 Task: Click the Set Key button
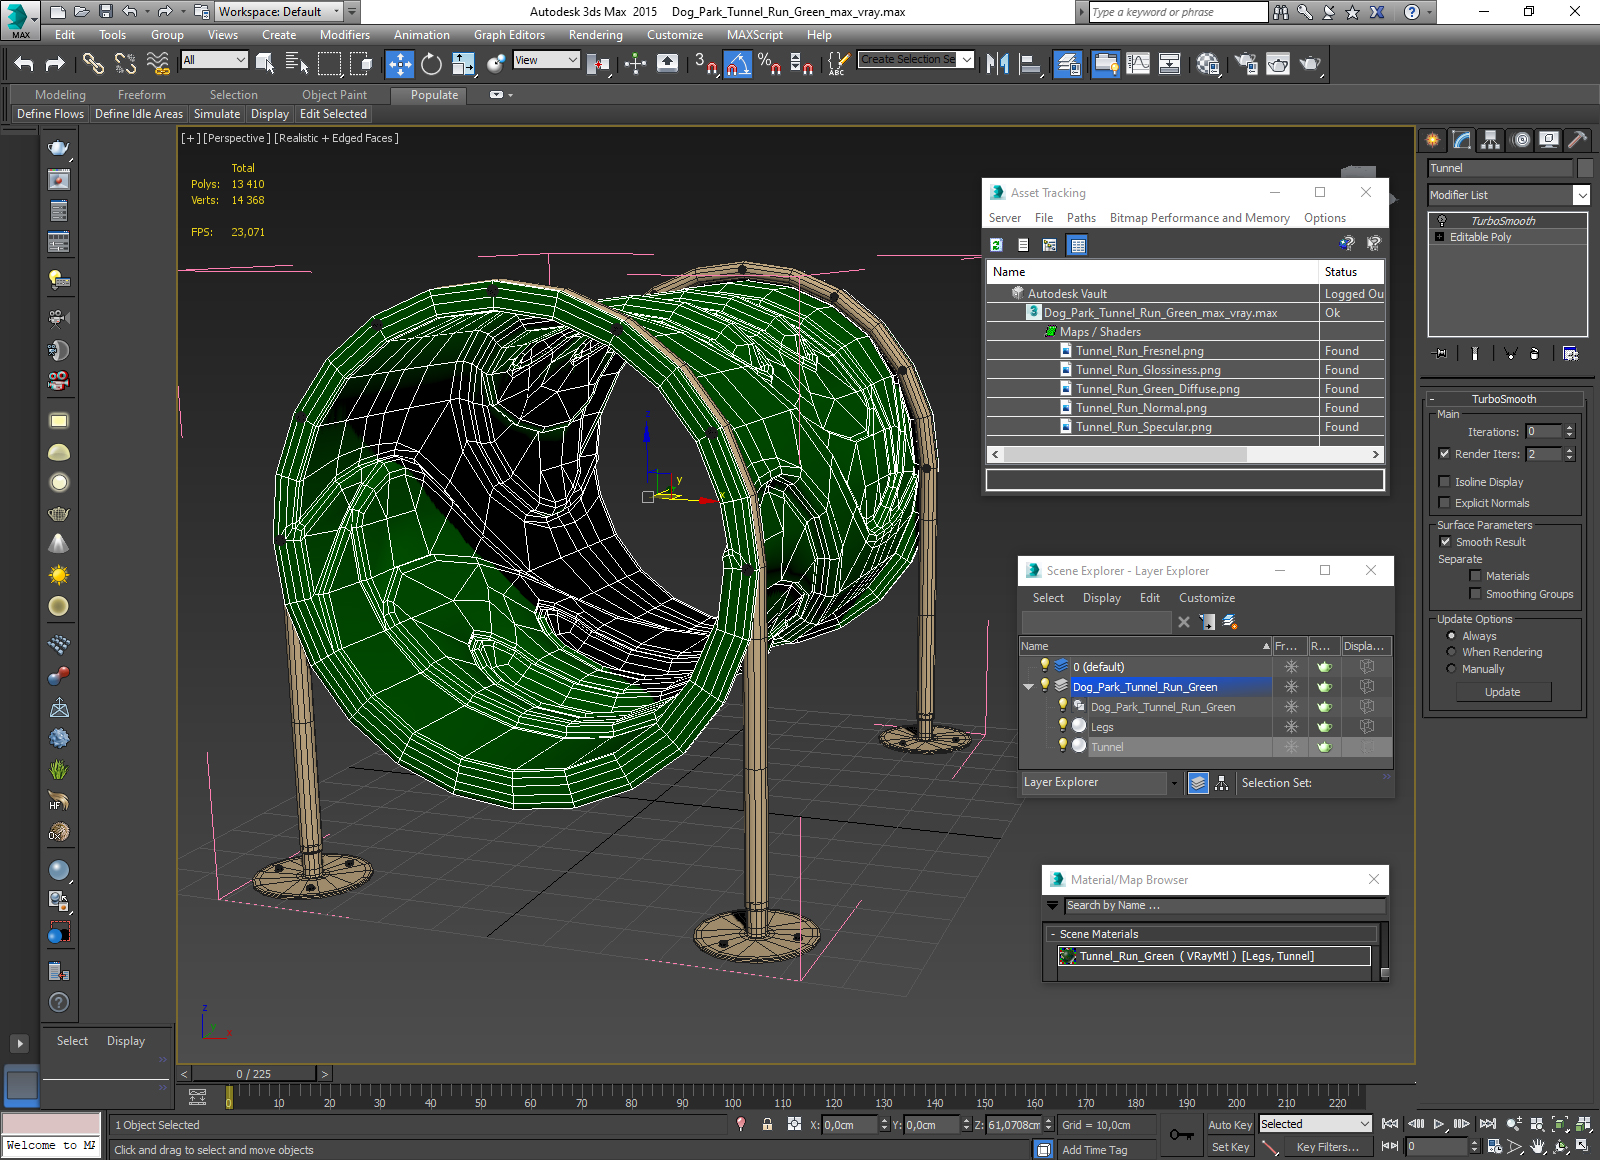[x=1230, y=1147]
